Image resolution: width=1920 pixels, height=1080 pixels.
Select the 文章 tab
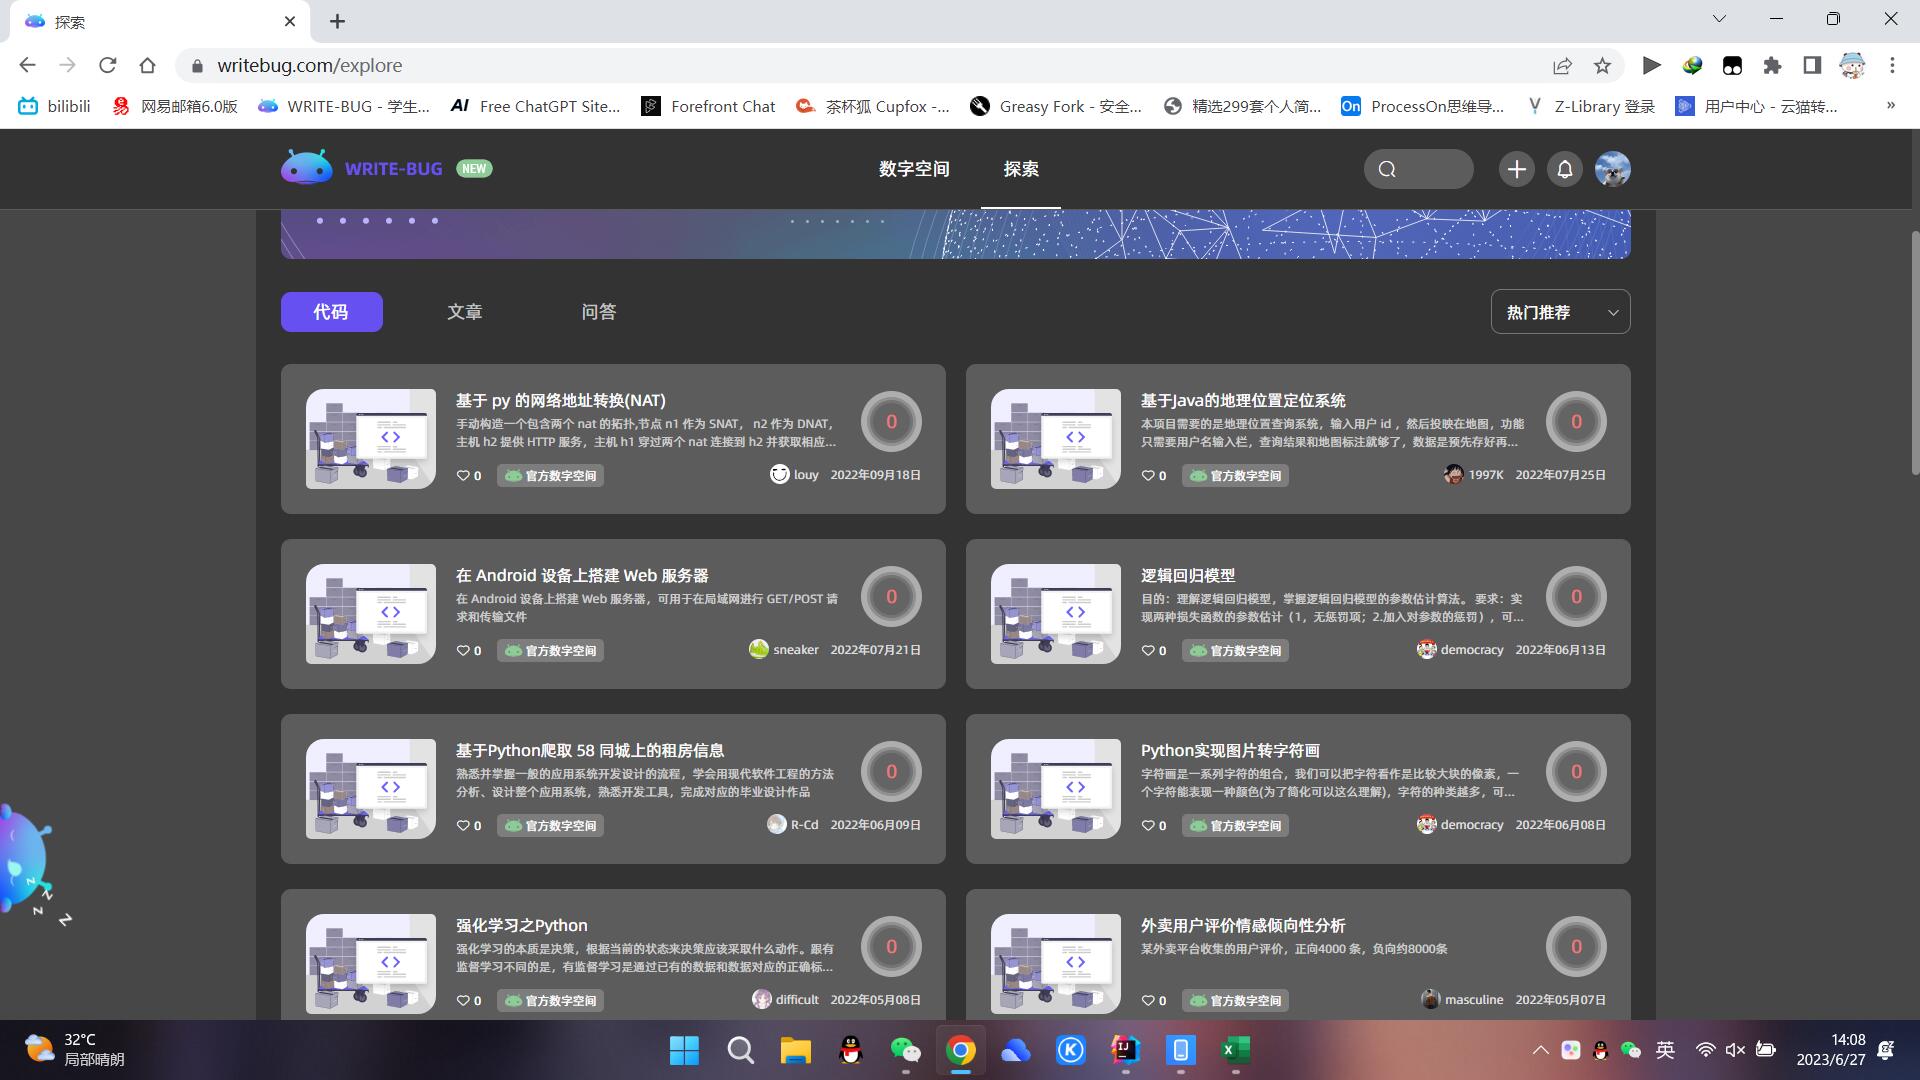point(463,311)
